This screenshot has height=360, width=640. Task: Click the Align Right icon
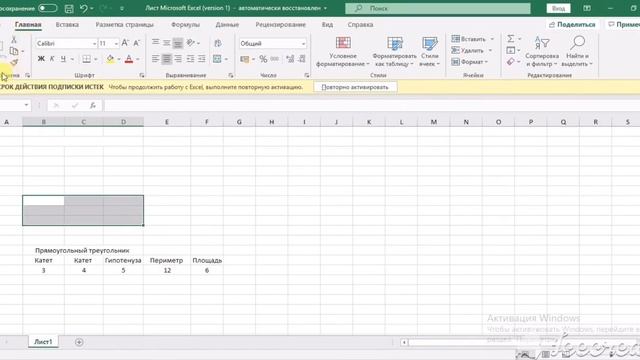click(178, 59)
